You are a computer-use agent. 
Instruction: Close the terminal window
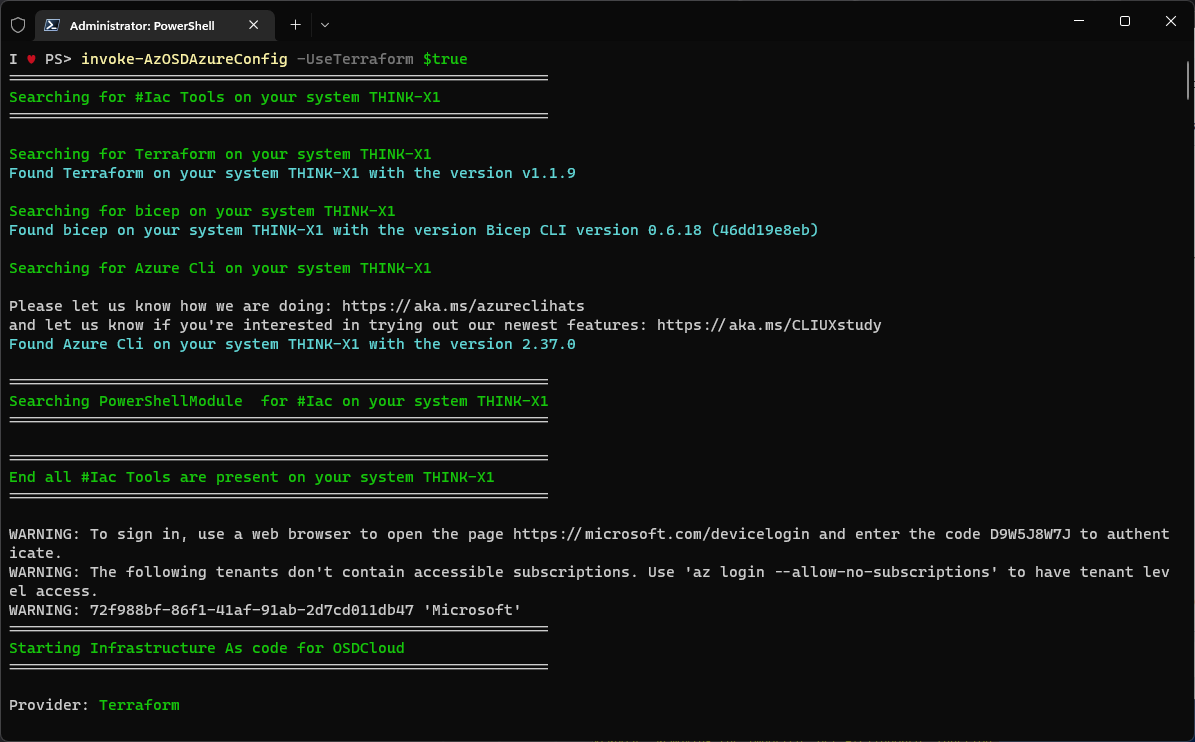coord(1171,21)
